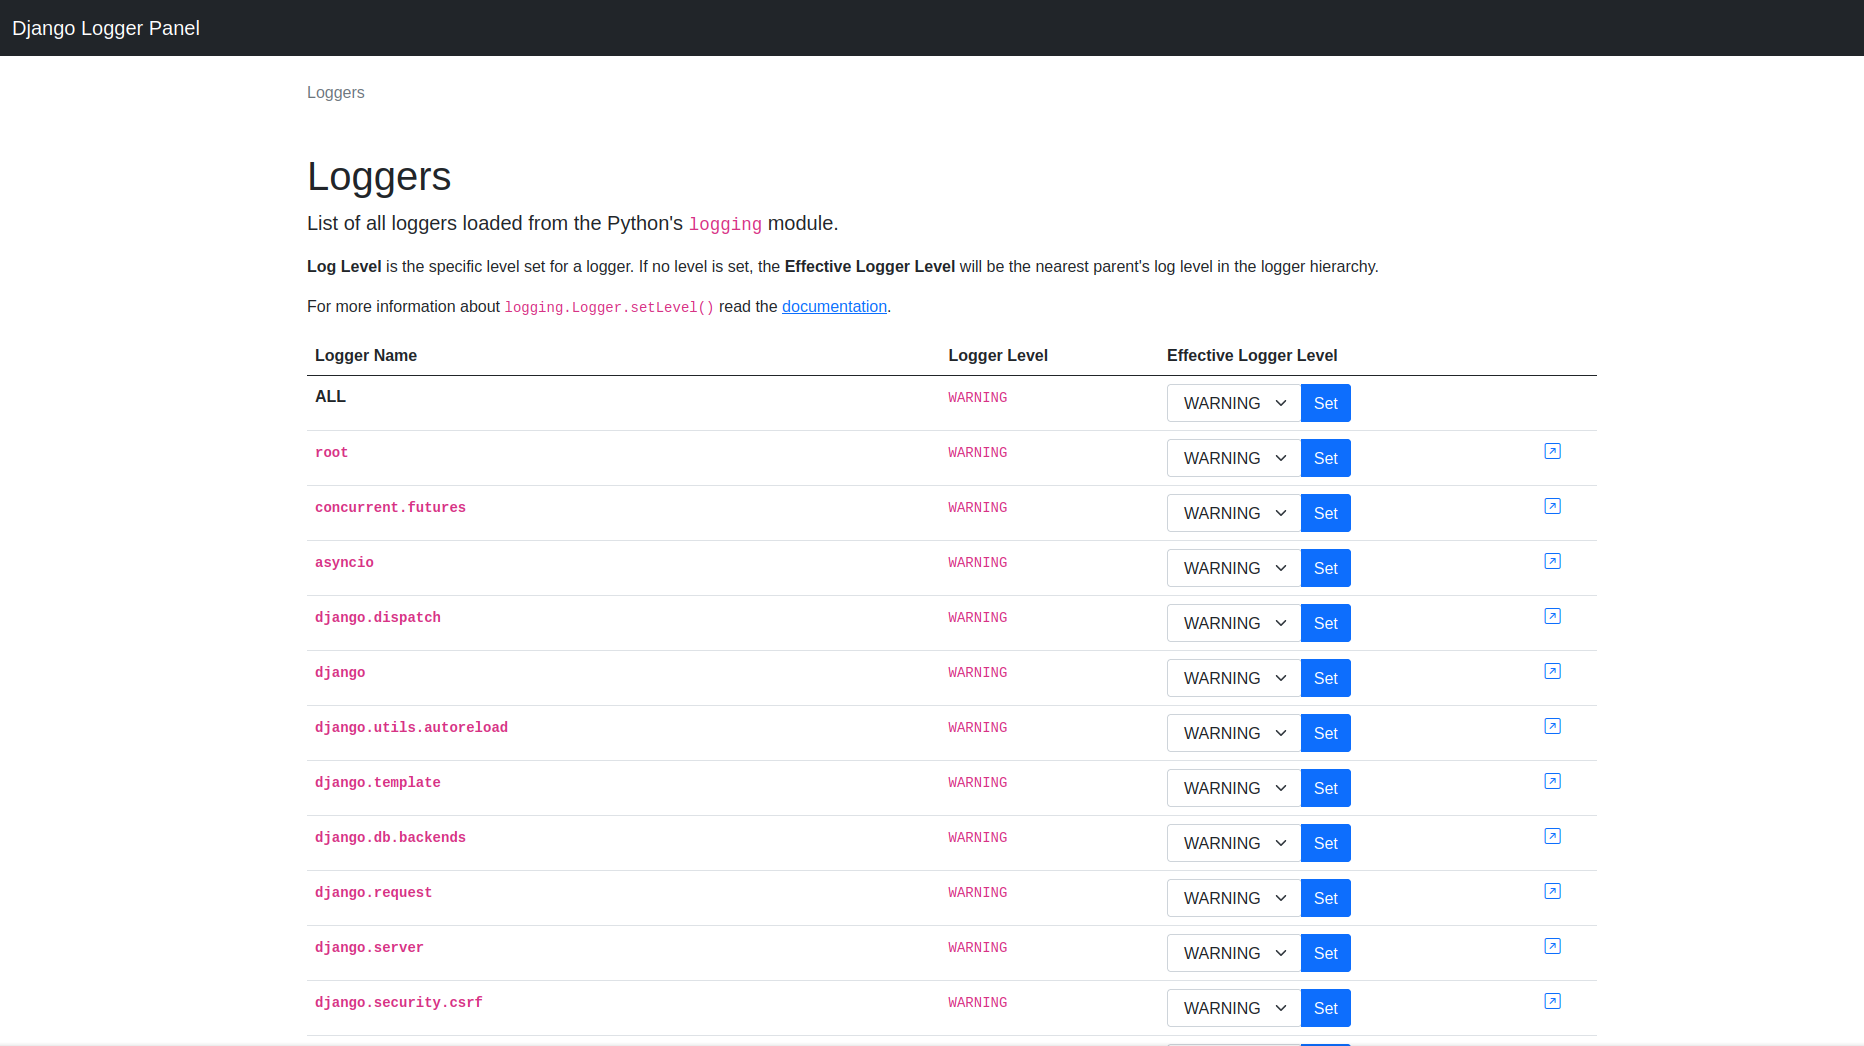Open external link icon for django.request row
1864x1046 pixels.
tap(1552, 891)
